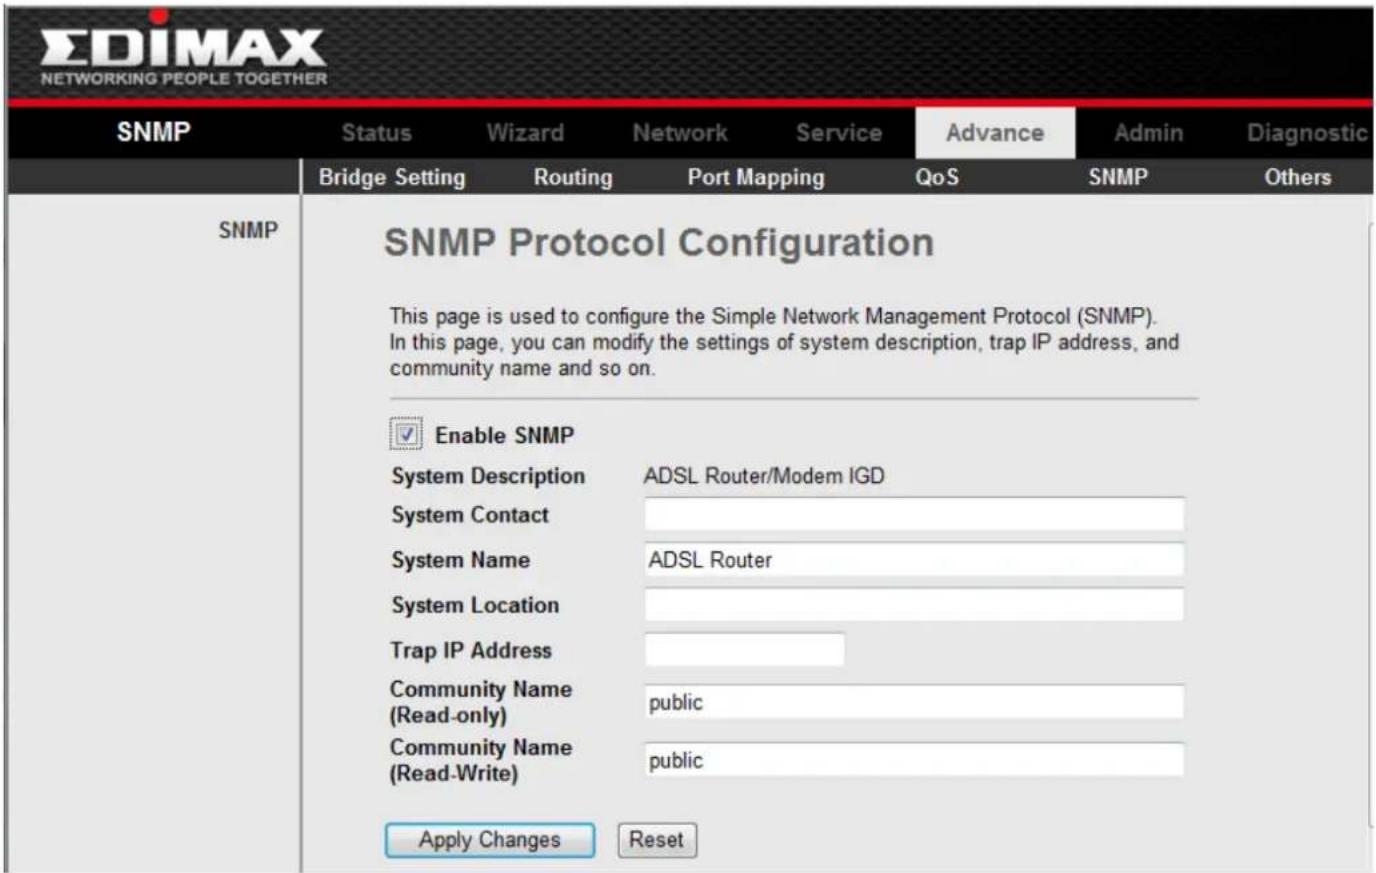The width and height of the screenshot is (1376, 873).
Task: Focus the System Location field
Action: (914, 604)
